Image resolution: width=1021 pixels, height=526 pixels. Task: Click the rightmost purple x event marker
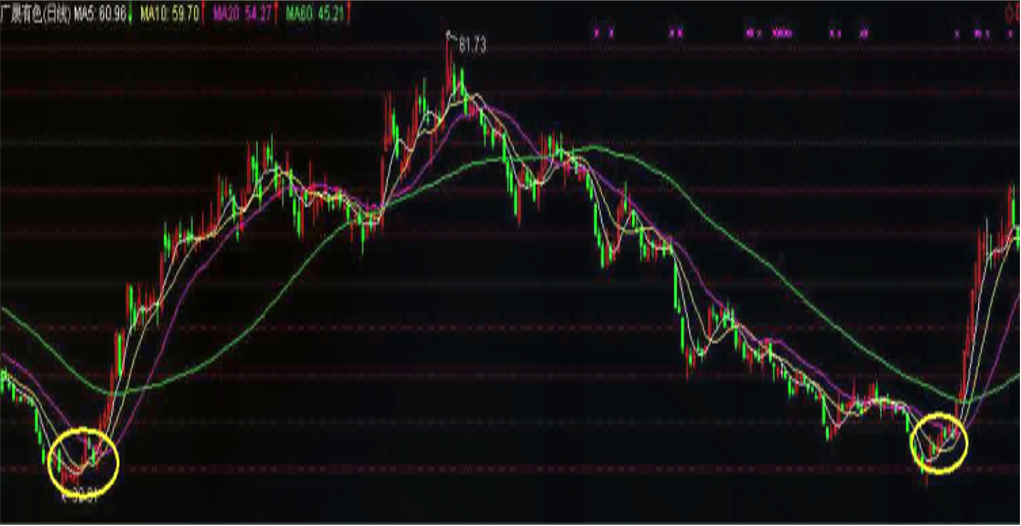coord(1011,33)
